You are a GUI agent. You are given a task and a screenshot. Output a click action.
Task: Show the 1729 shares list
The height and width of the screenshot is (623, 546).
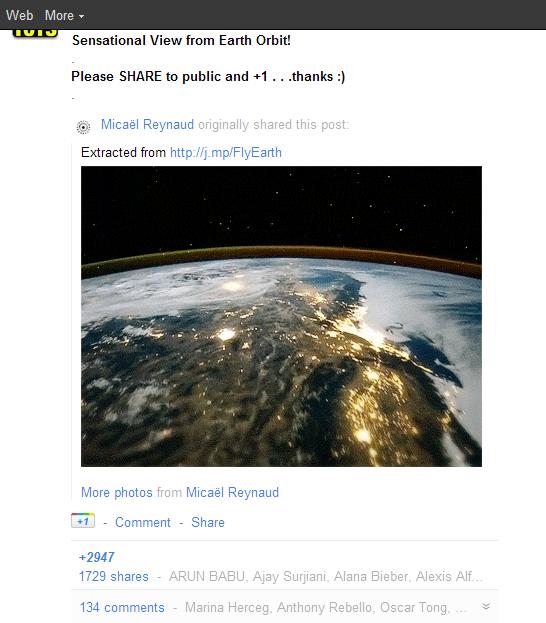coord(114,577)
